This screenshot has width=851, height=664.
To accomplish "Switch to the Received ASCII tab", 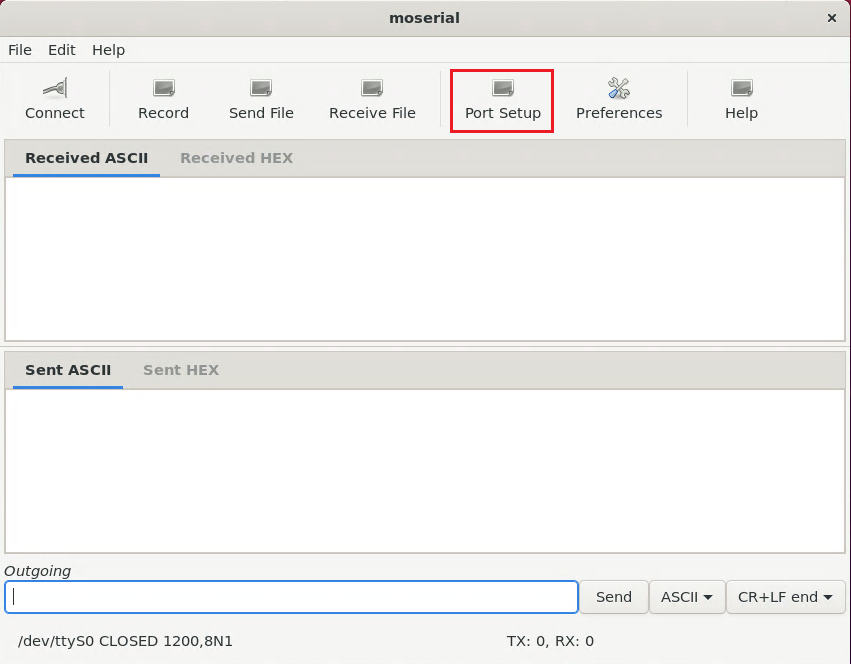I will coord(86,158).
